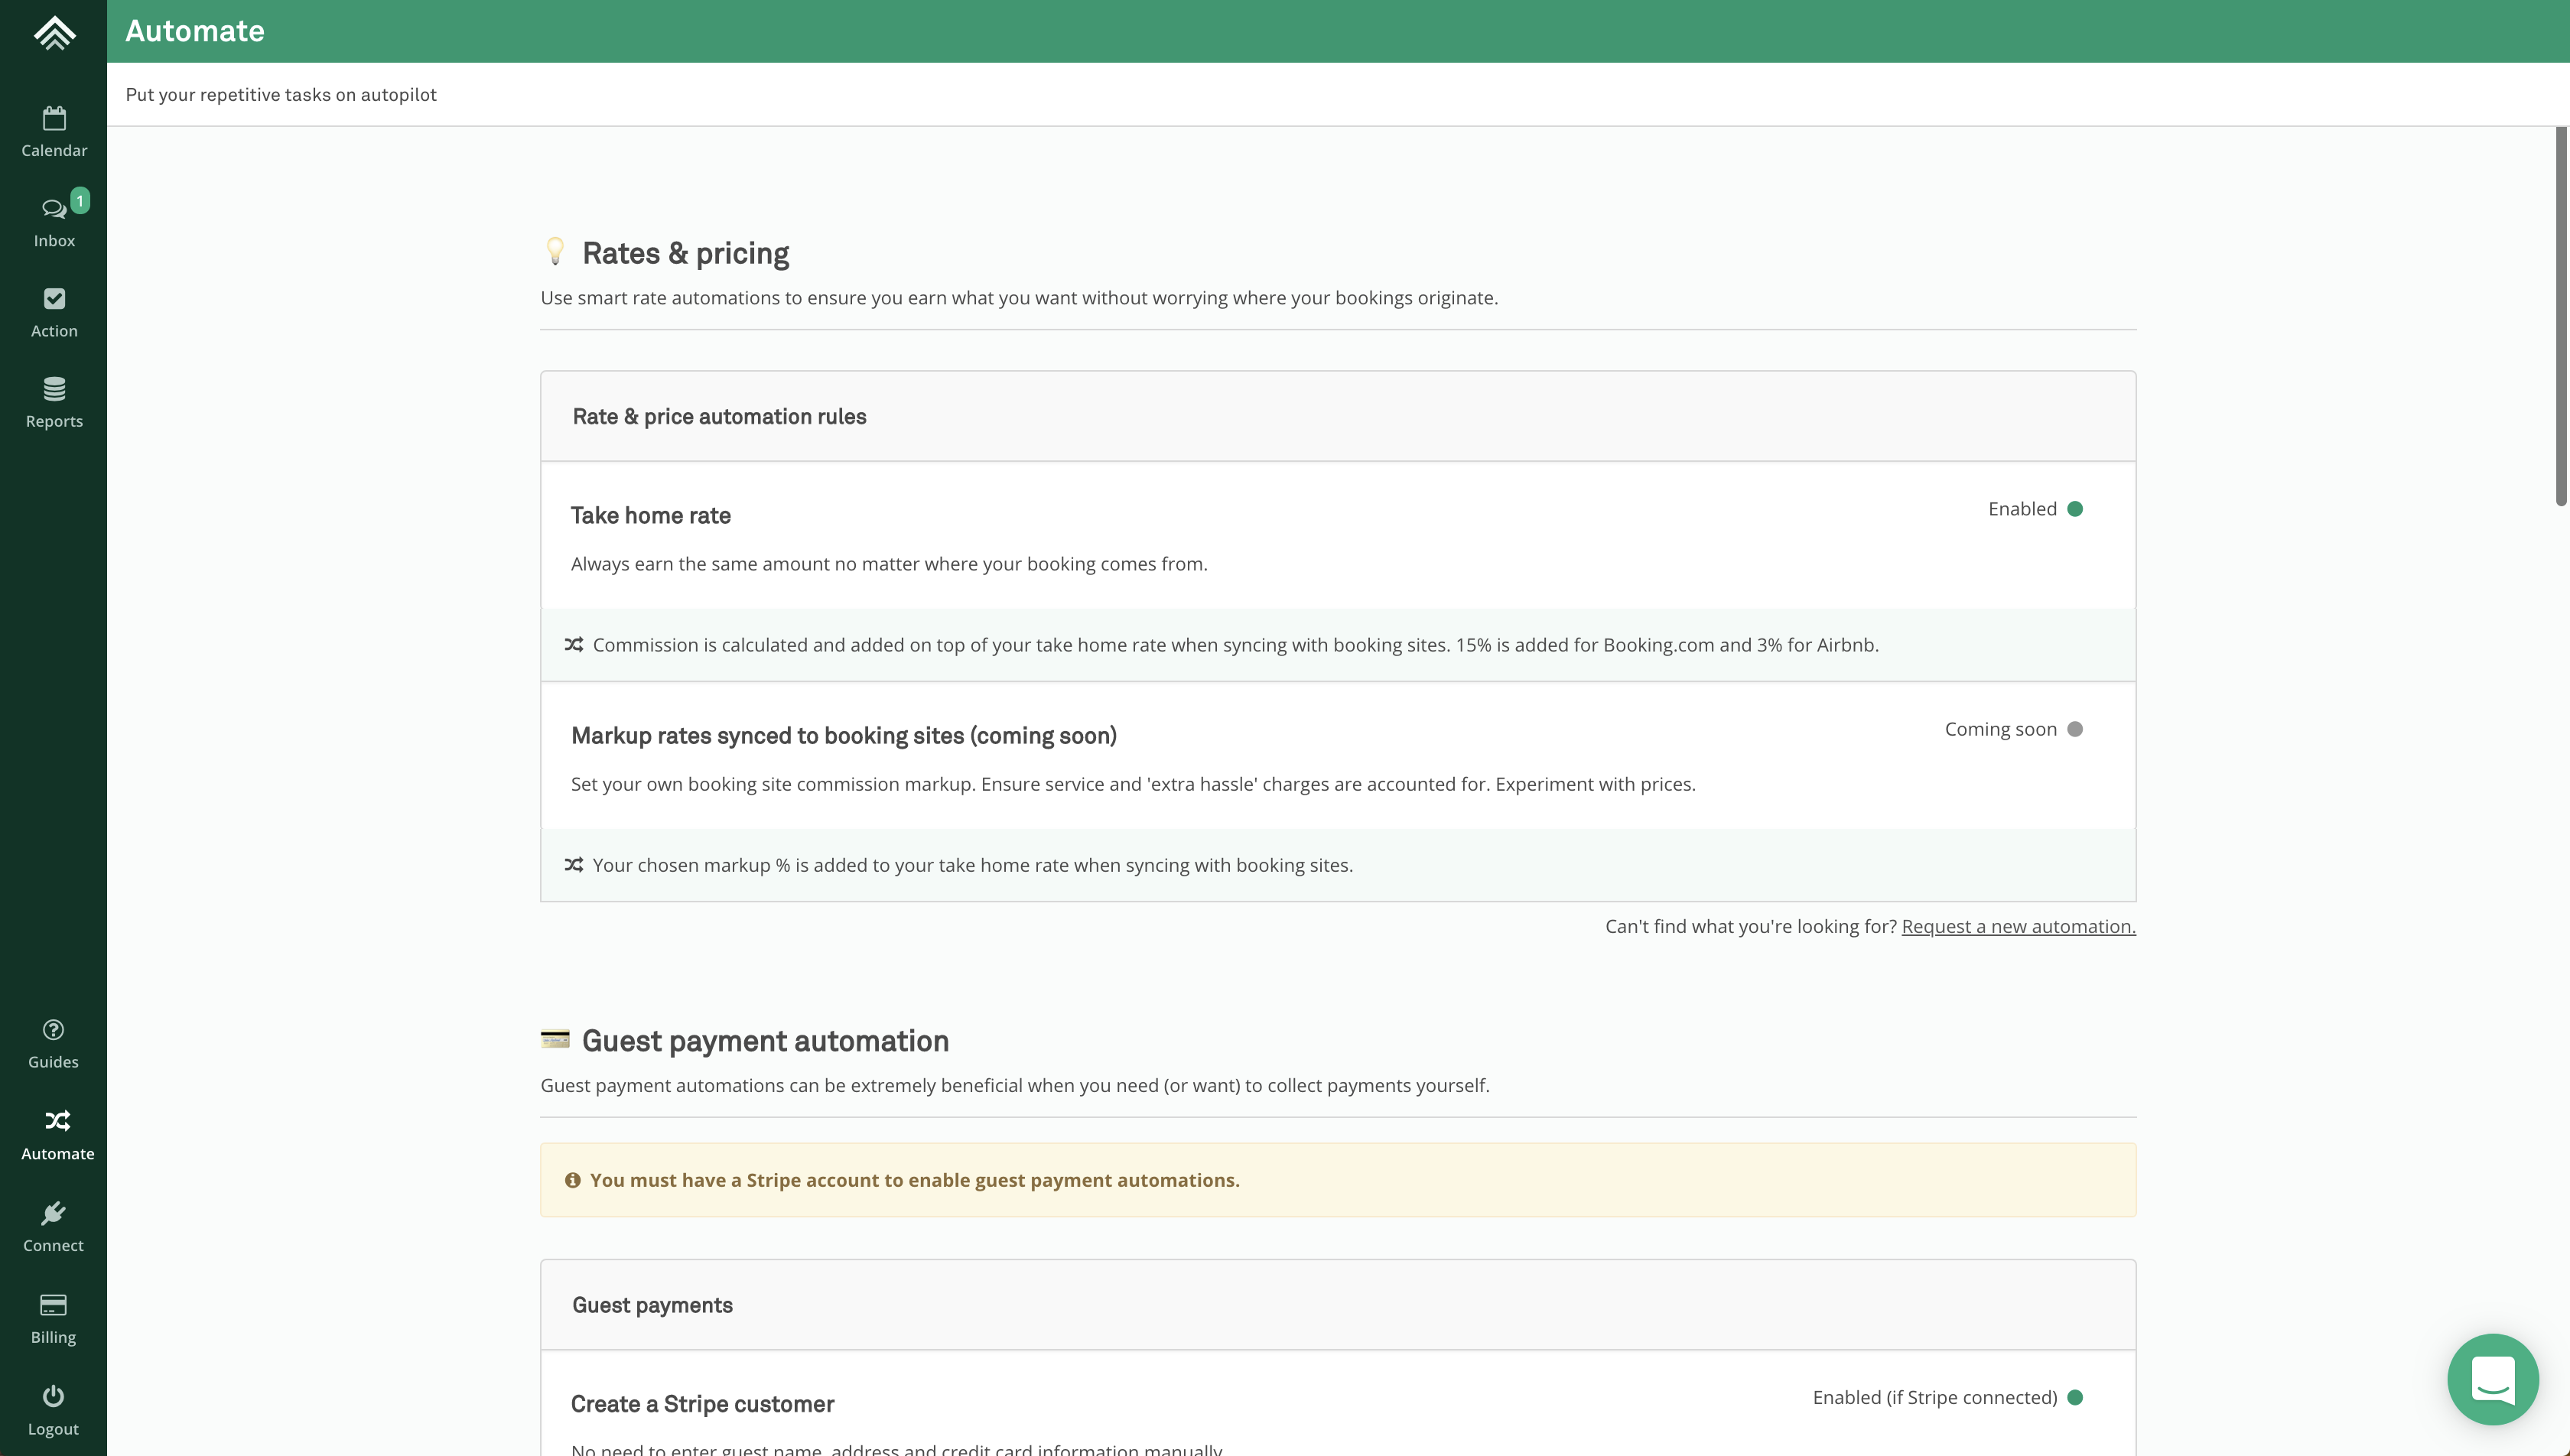
Task: Click the home logo icon
Action: click(54, 32)
